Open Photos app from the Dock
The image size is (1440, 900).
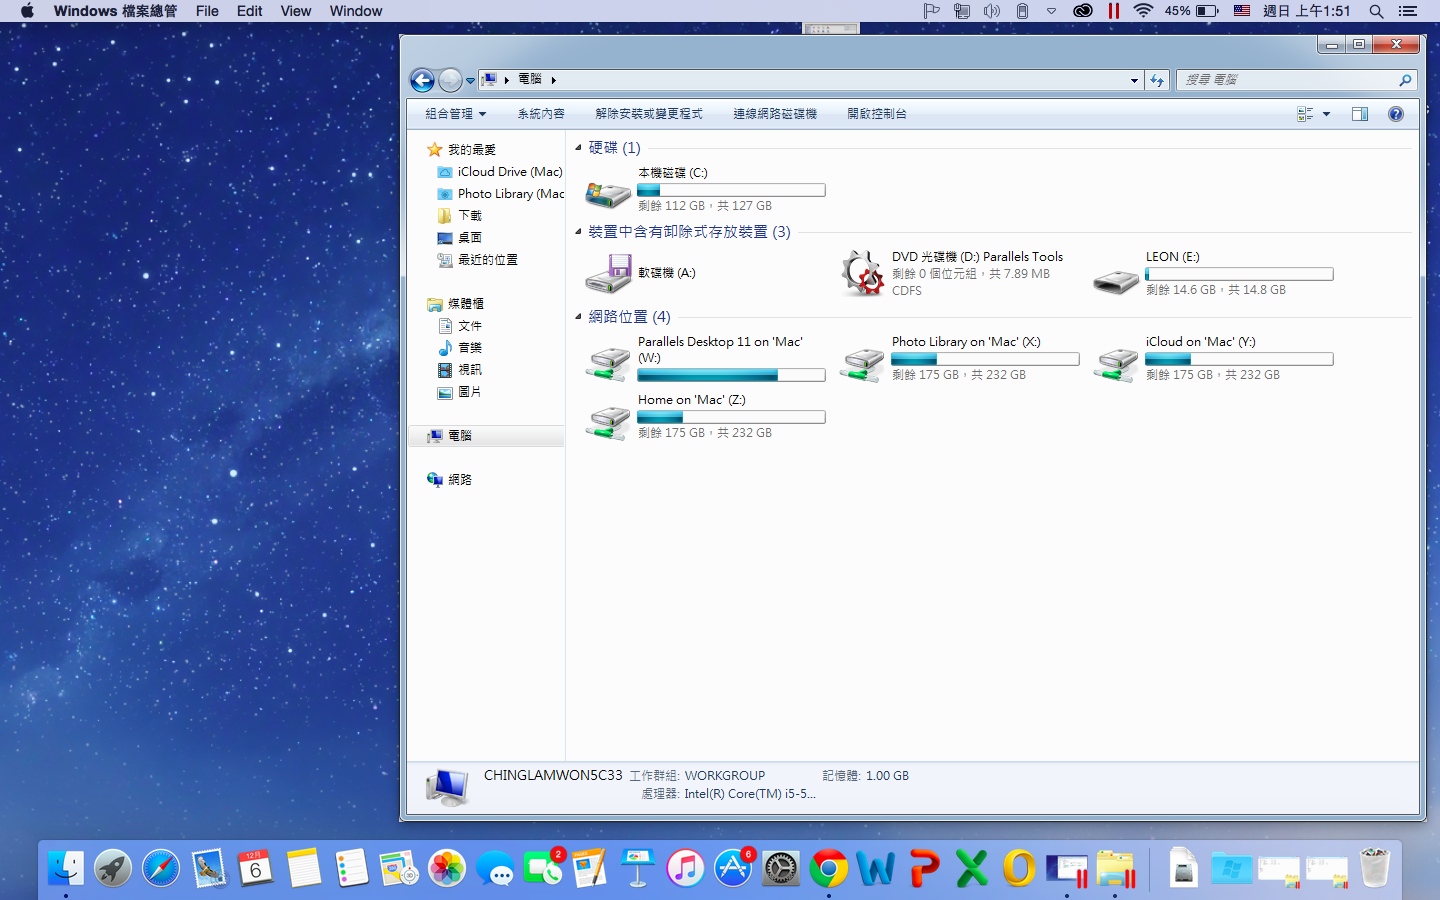pyautogui.click(x=447, y=868)
